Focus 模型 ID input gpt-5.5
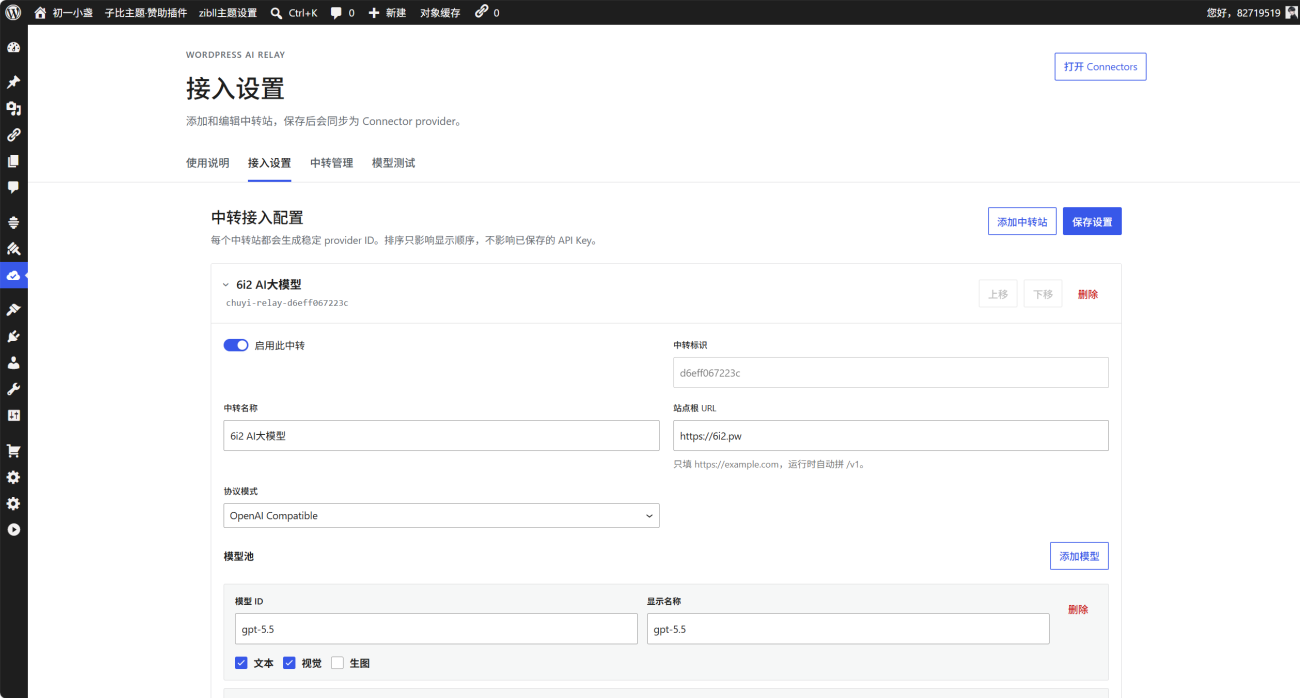 pos(436,628)
